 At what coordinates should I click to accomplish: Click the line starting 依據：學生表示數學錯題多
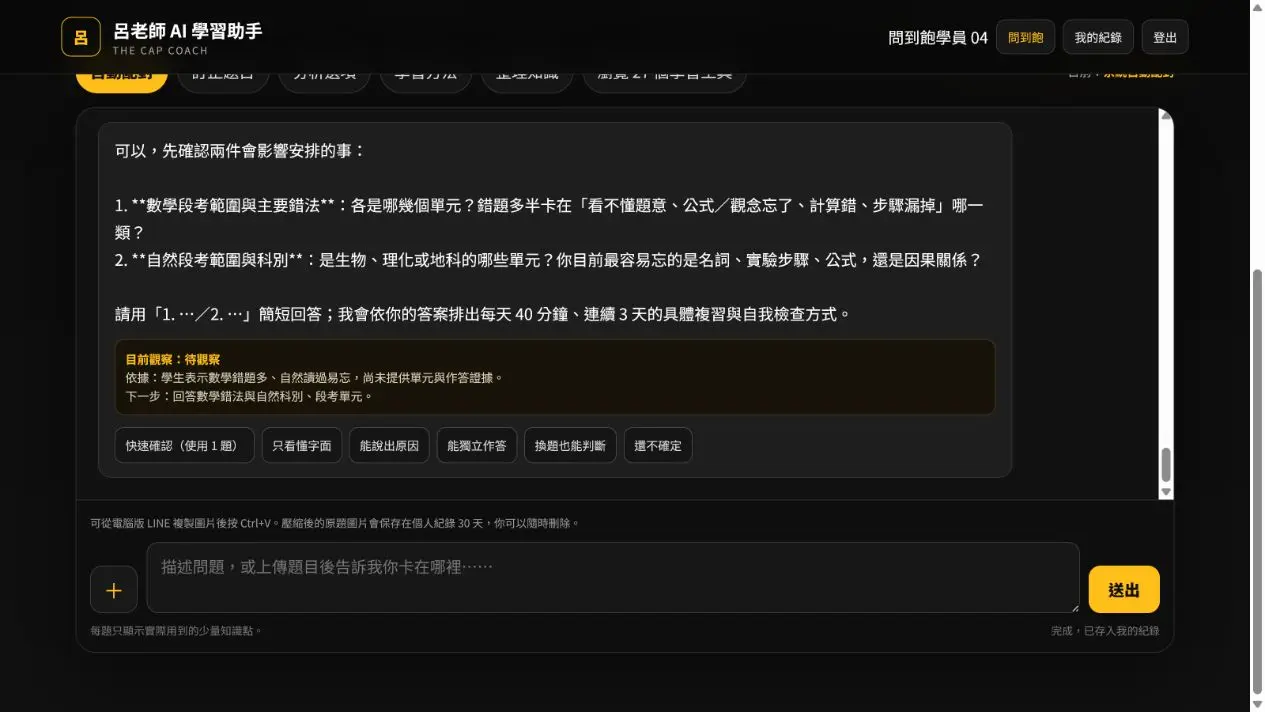[314, 378]
